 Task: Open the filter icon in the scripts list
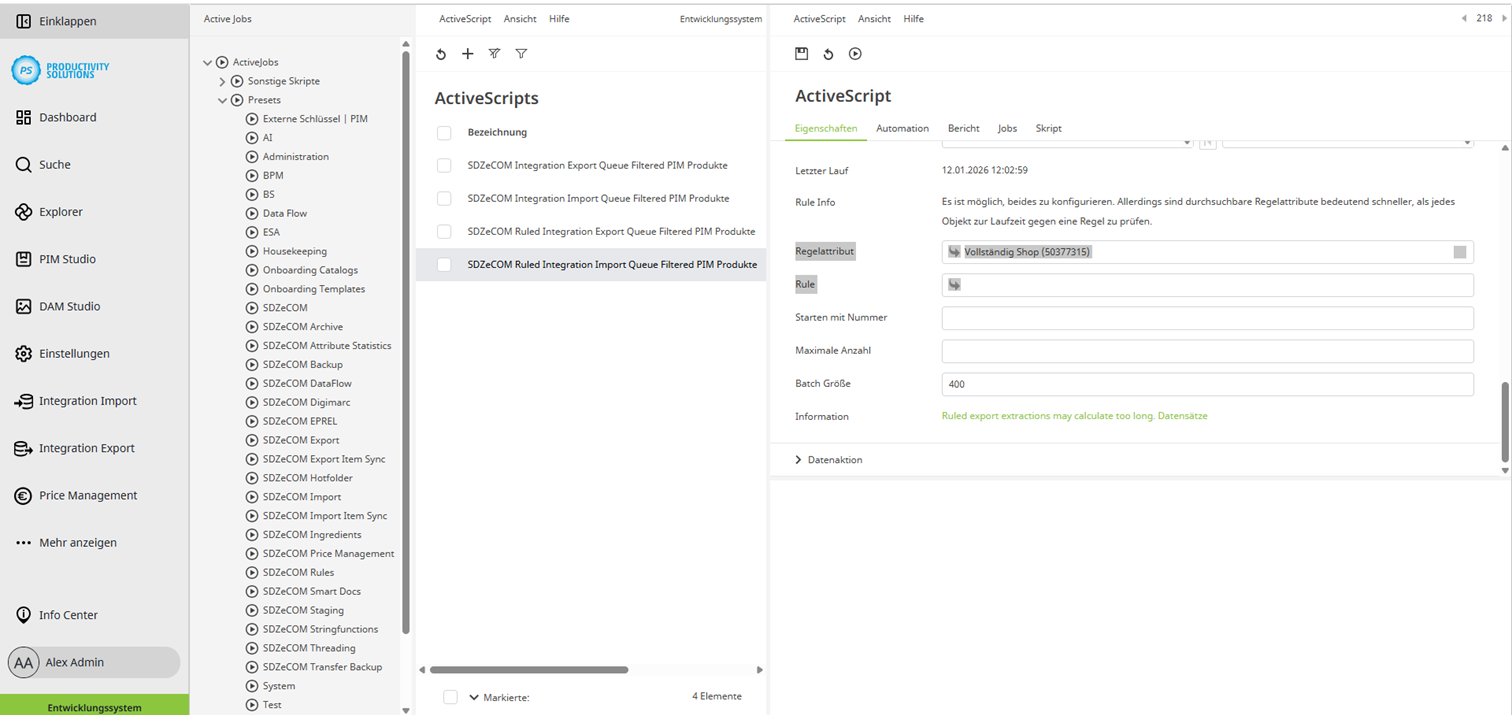pos(521,53)
